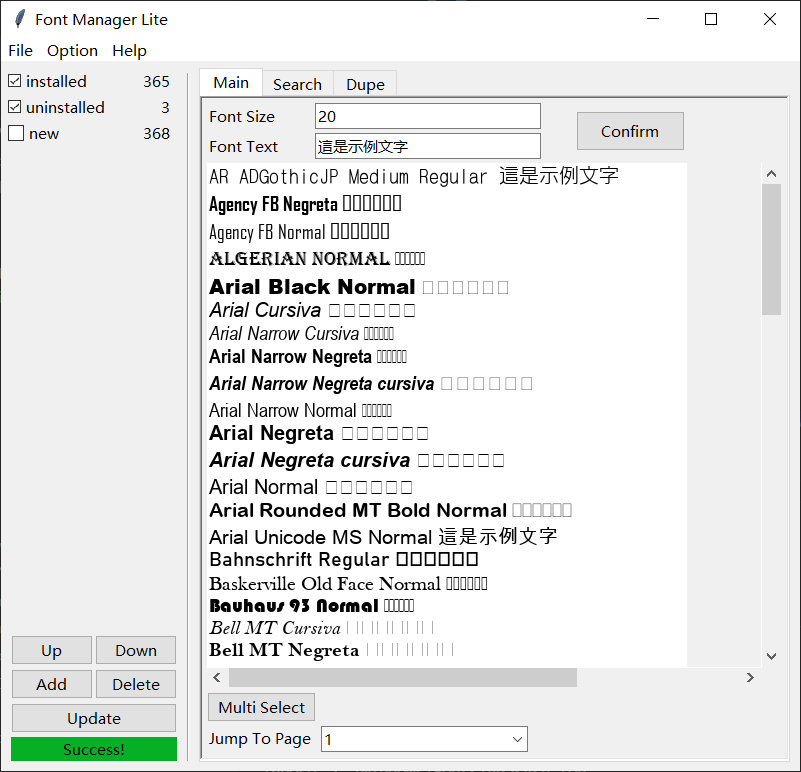Image resolution: width=801 pixels, height=772 pixels.
Task: Click the font list scroll up arrow
Action: (x=771, y=174)
